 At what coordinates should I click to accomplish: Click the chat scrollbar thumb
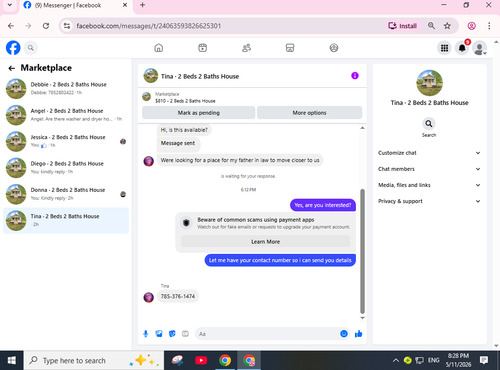(x=362, y=252)
